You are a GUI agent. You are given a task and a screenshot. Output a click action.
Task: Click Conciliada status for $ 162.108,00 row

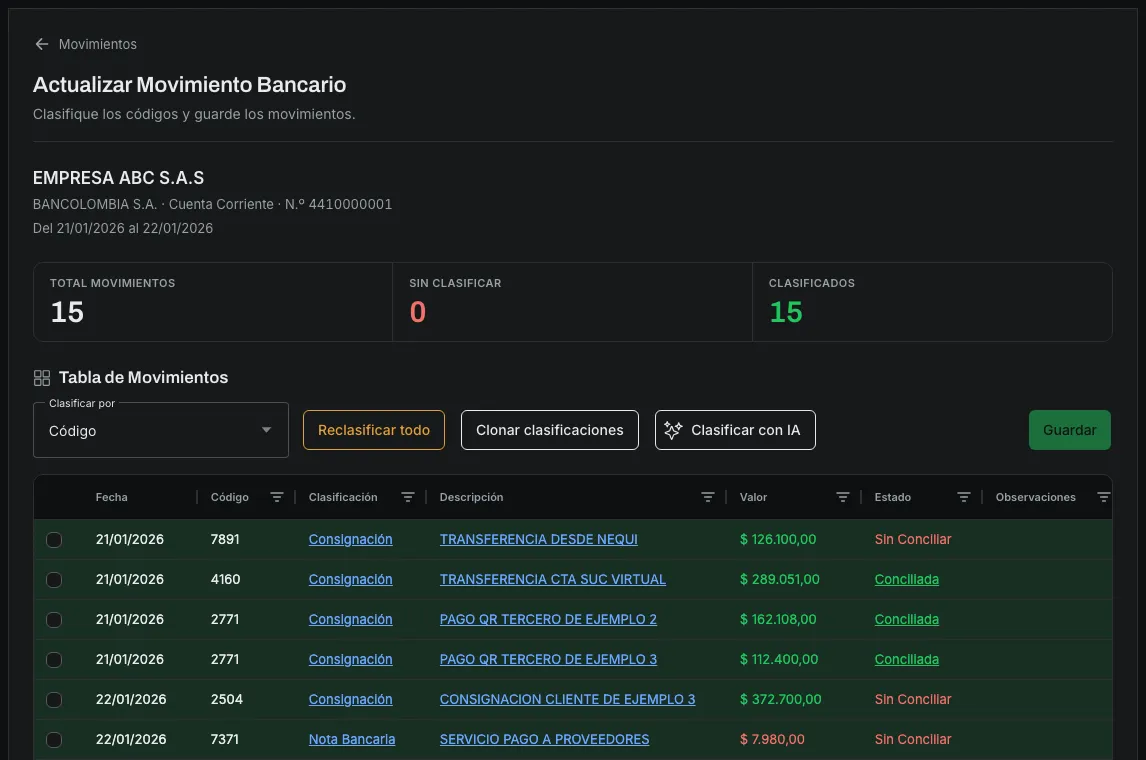point(906,620)
